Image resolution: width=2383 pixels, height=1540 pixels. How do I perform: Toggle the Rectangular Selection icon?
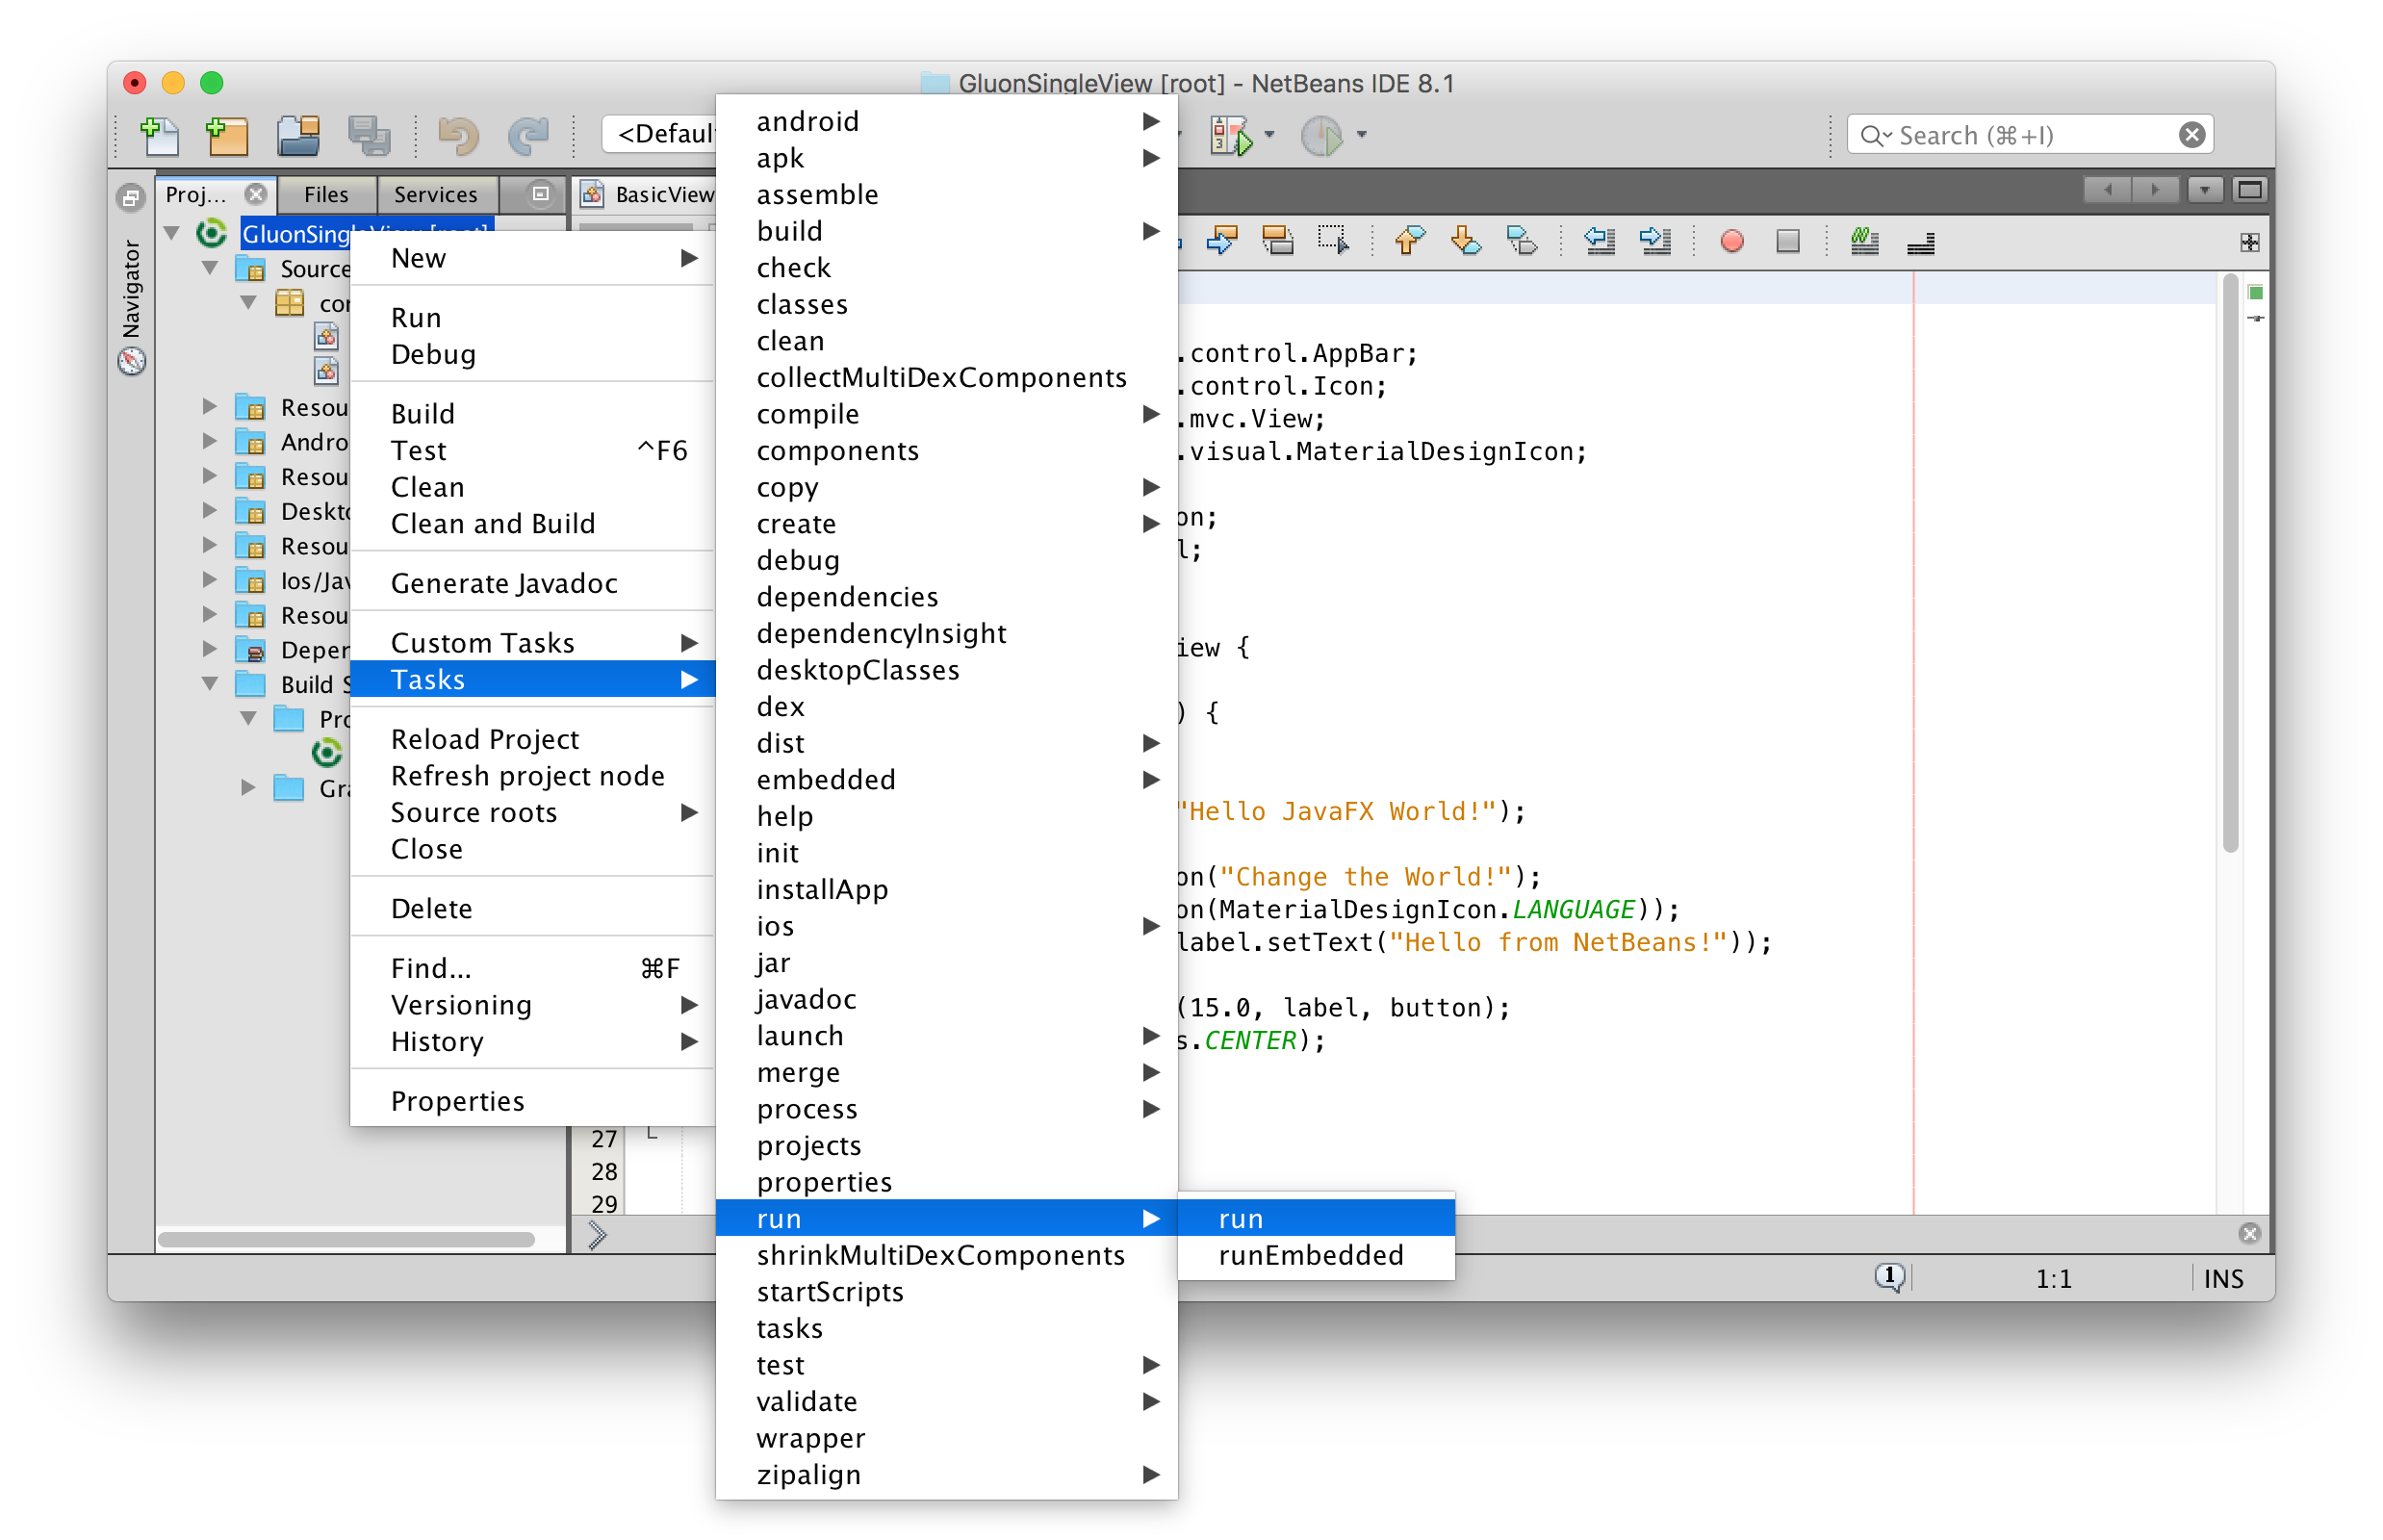click(1332, 241)
